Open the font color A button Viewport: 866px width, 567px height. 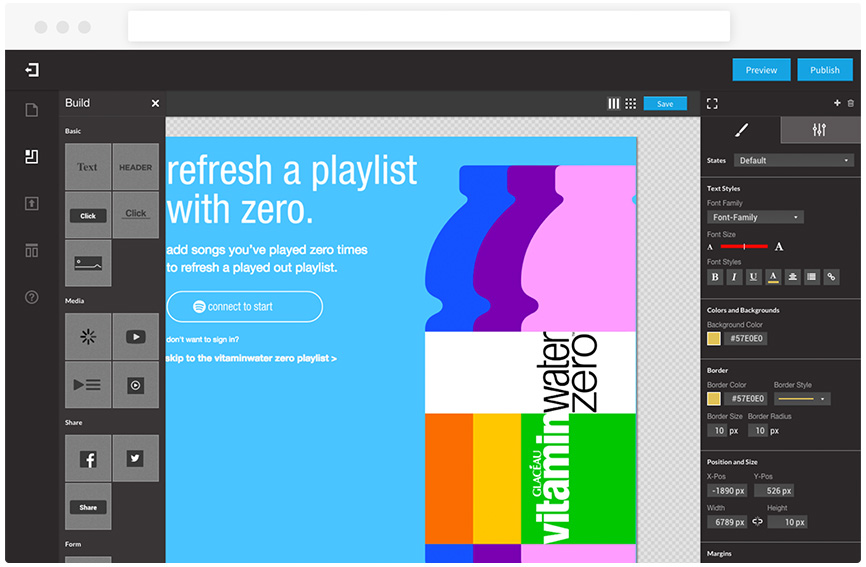pyautogui.click(x=773, y=277)
